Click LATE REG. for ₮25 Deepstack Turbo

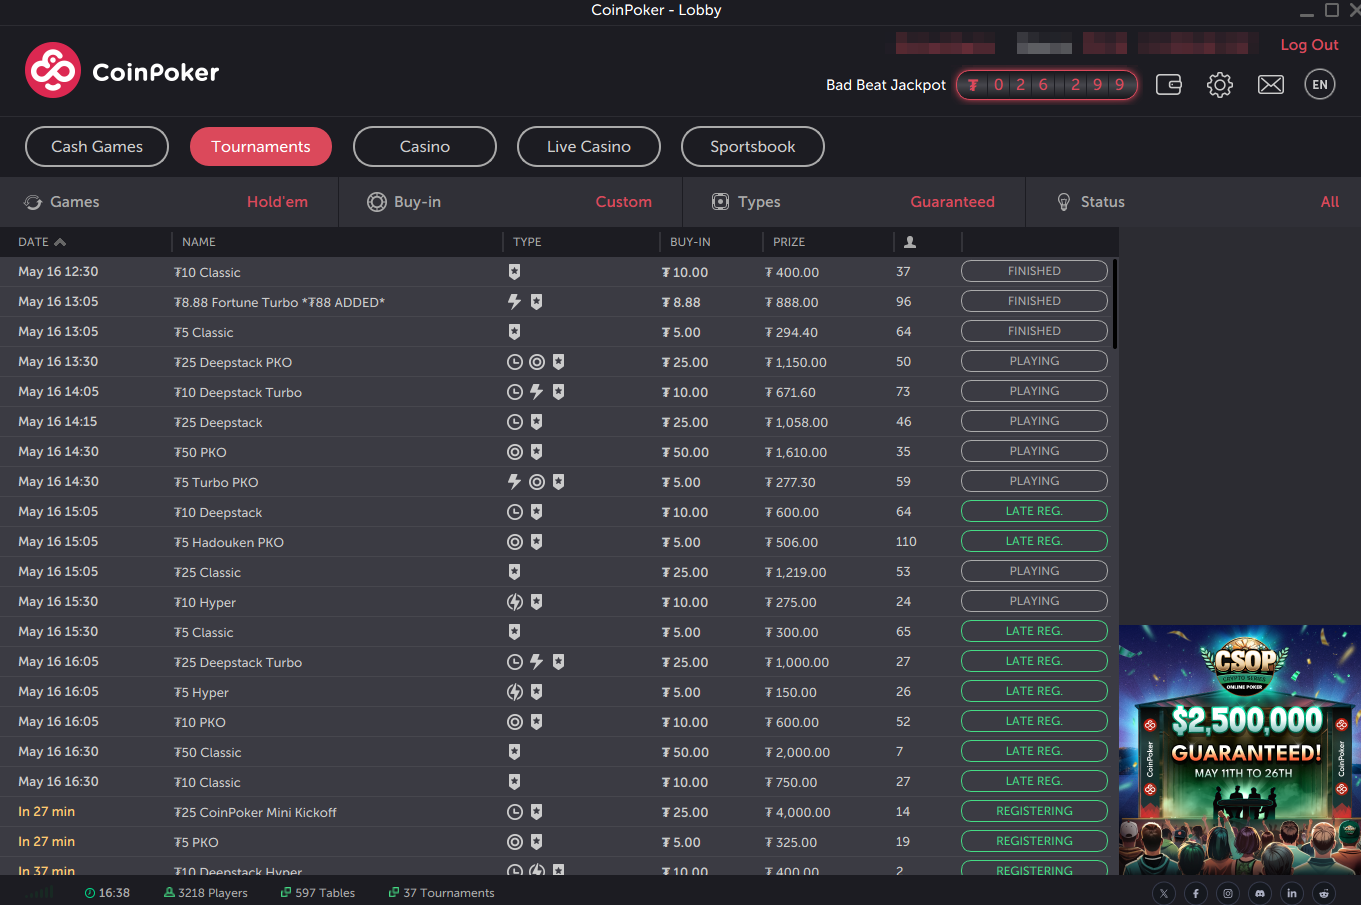tap(1034, 661)
